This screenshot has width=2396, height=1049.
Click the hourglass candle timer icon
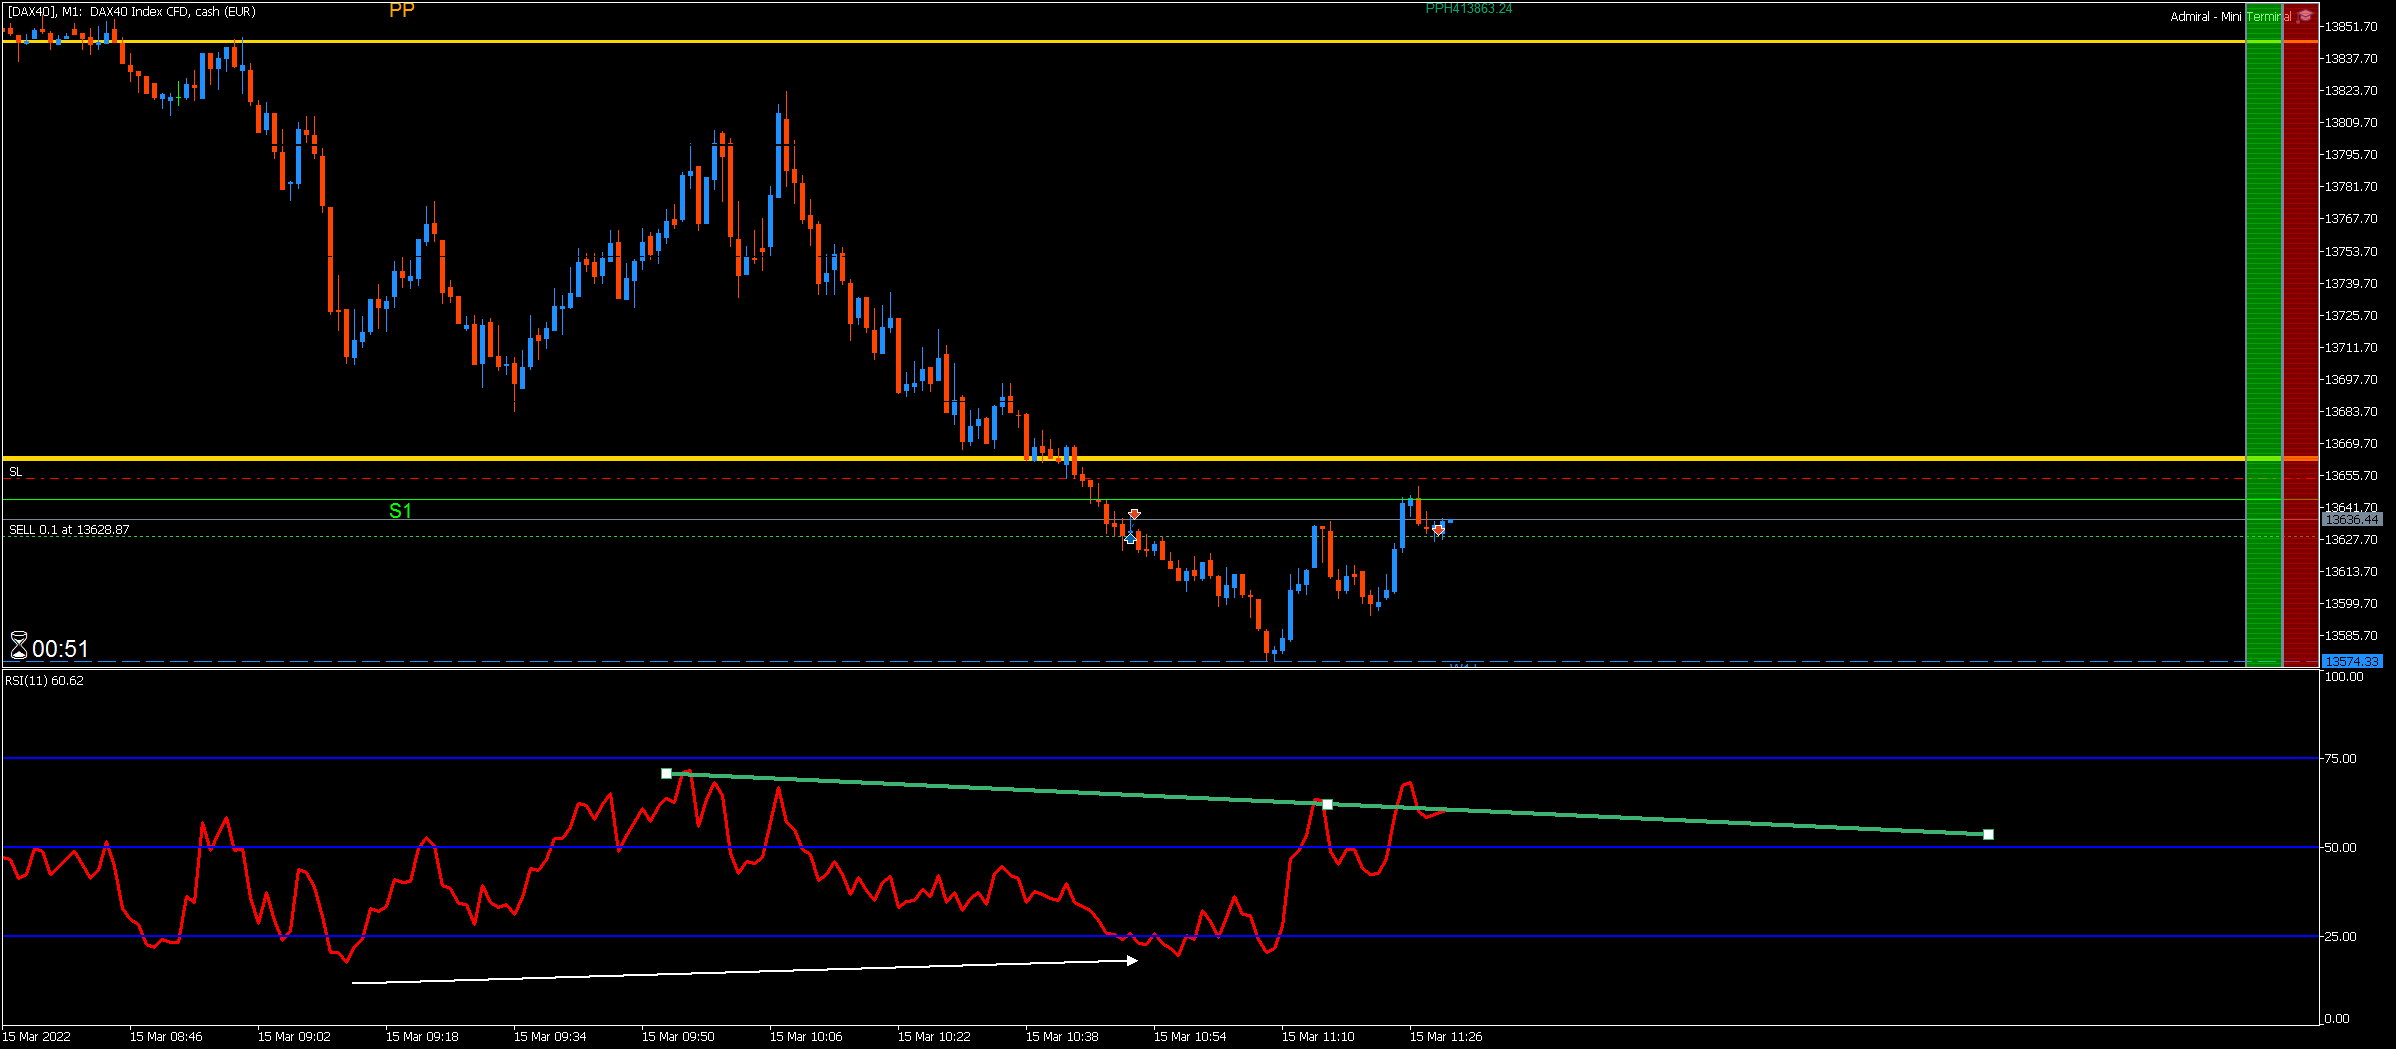pyautogui.click(x=18, y=646)
